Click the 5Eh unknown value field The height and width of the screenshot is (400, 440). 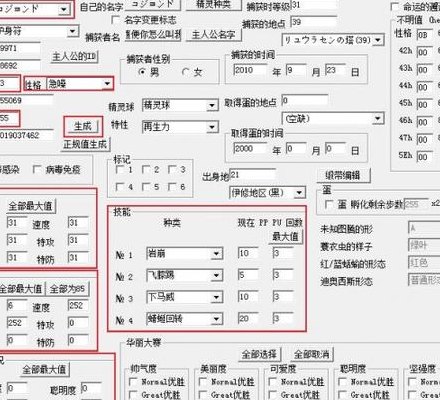425,157
